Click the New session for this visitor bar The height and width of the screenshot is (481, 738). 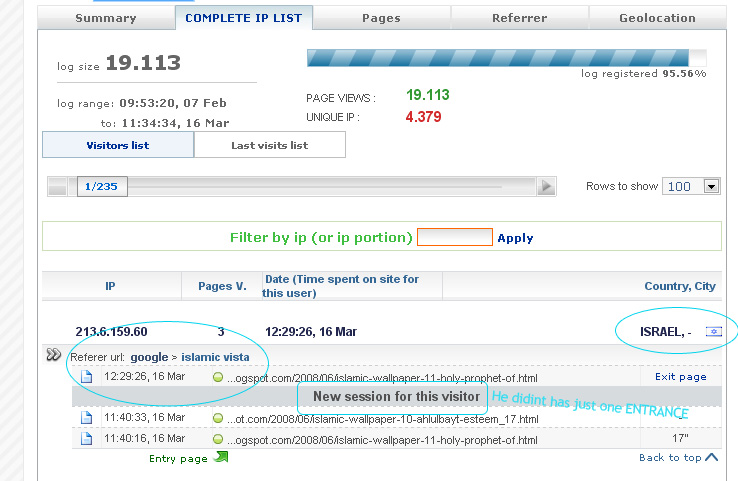[x=397, y=396]
